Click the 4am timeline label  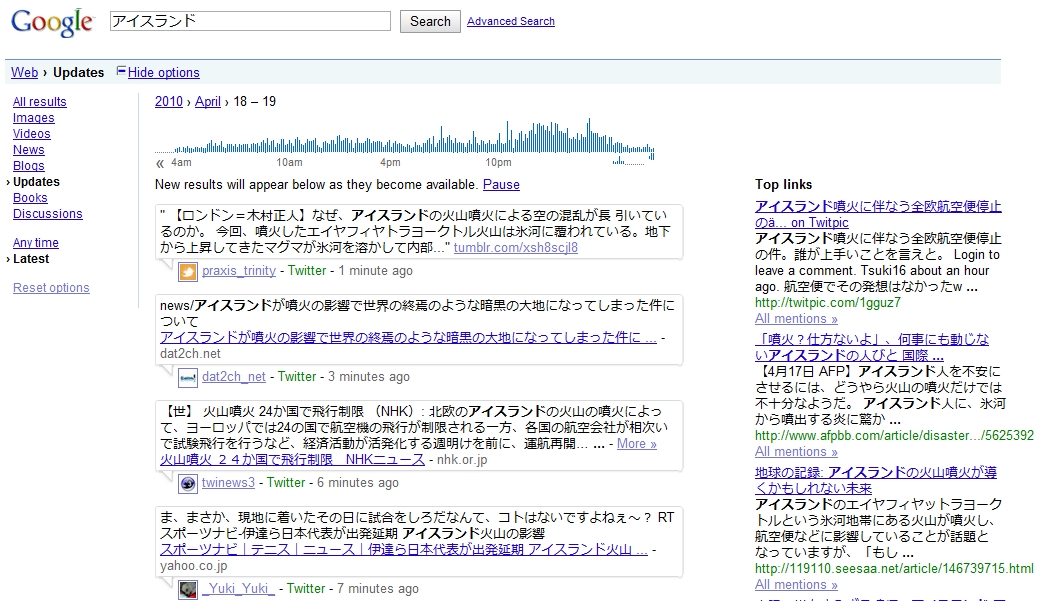coord(181,163)
